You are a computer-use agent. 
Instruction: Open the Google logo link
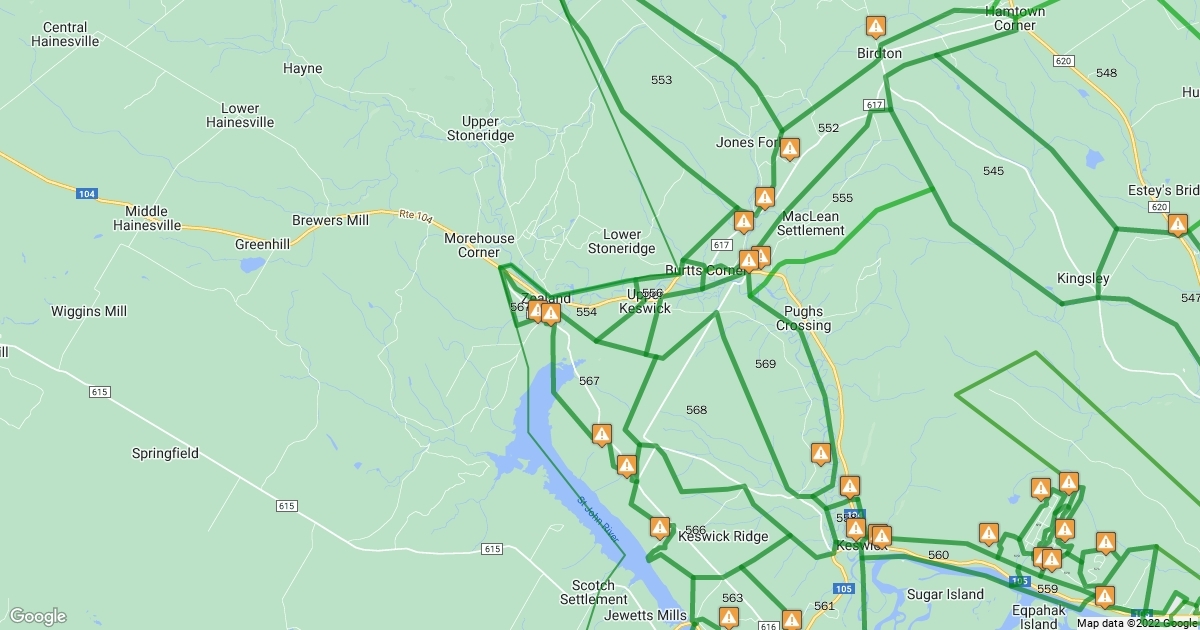coord(38,616)
